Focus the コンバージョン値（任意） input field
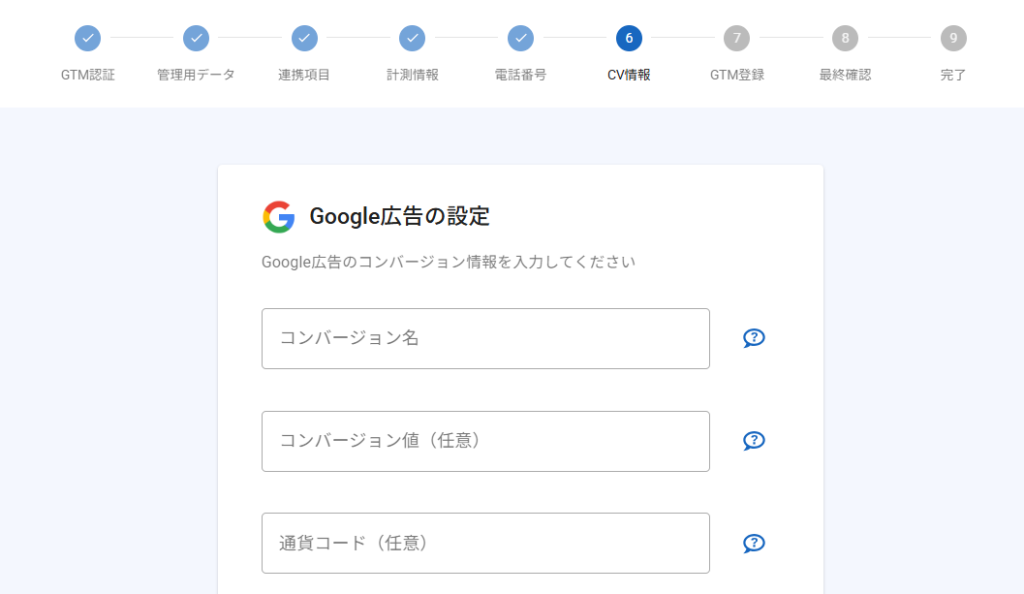This screenshot has height=594, width=1024. tap(485, 441)
